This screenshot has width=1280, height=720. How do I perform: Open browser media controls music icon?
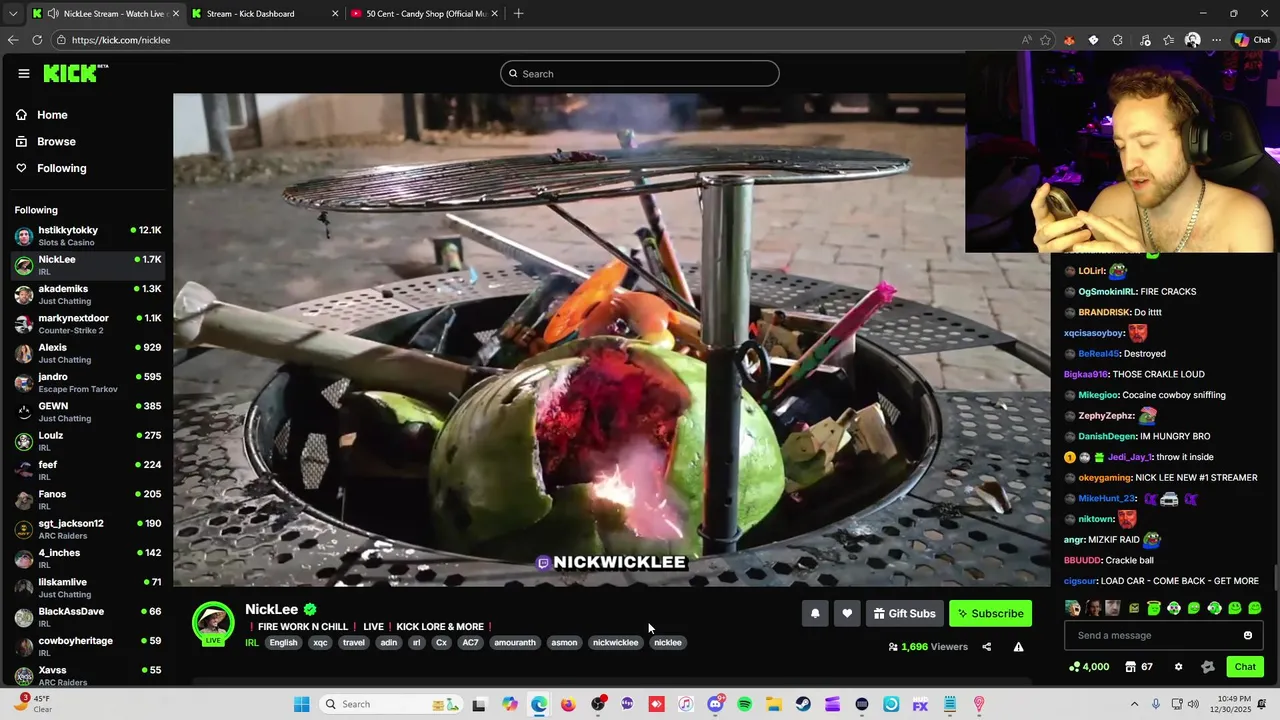tap(1144, 40)
